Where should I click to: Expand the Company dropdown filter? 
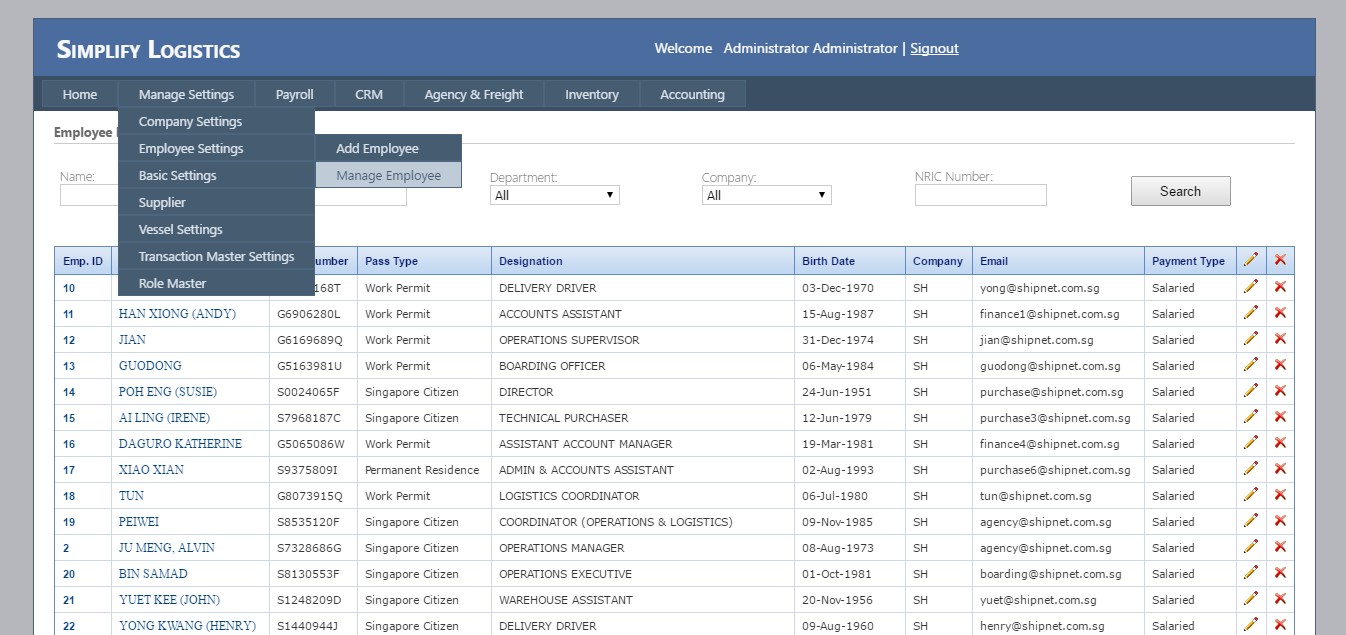(766, 195)
